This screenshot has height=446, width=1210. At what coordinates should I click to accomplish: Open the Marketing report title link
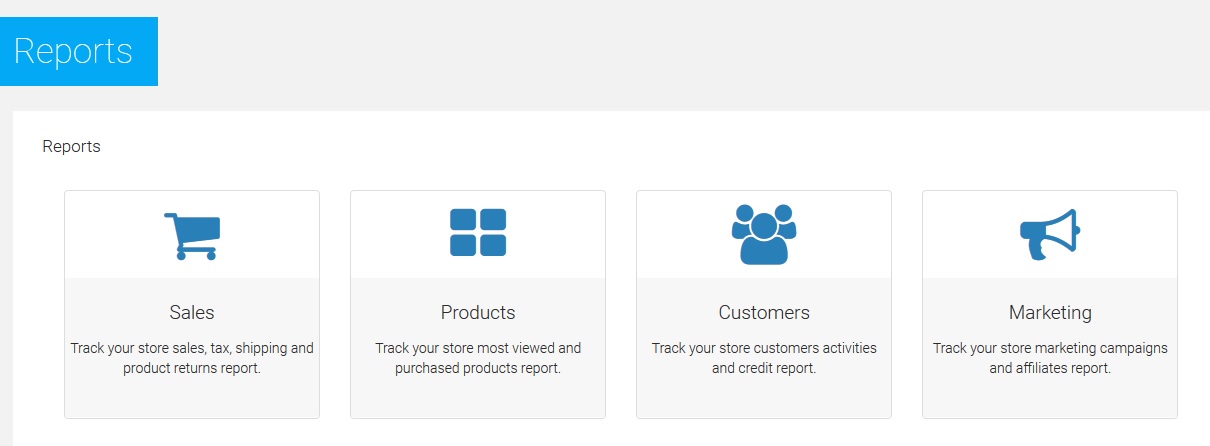point(1050,313)
